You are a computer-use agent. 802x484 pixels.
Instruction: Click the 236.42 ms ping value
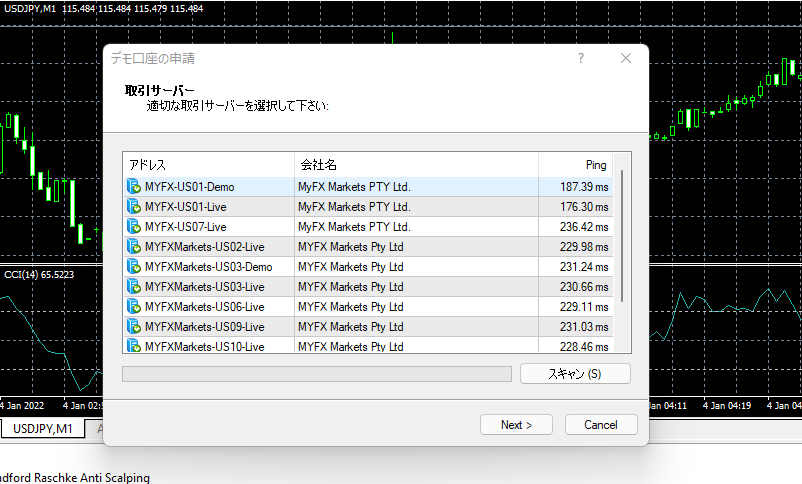coord(584,227)
